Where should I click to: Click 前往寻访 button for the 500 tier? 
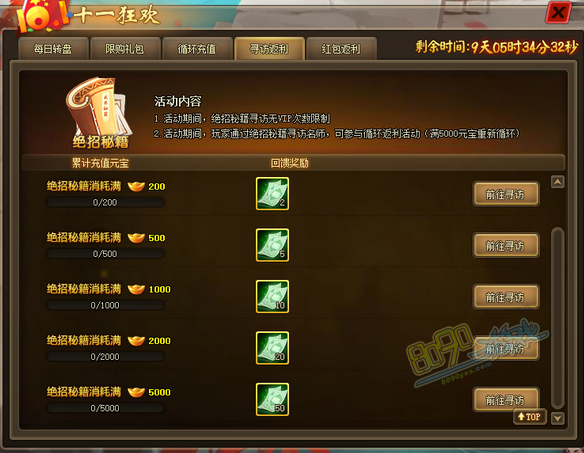coord(506,246)
